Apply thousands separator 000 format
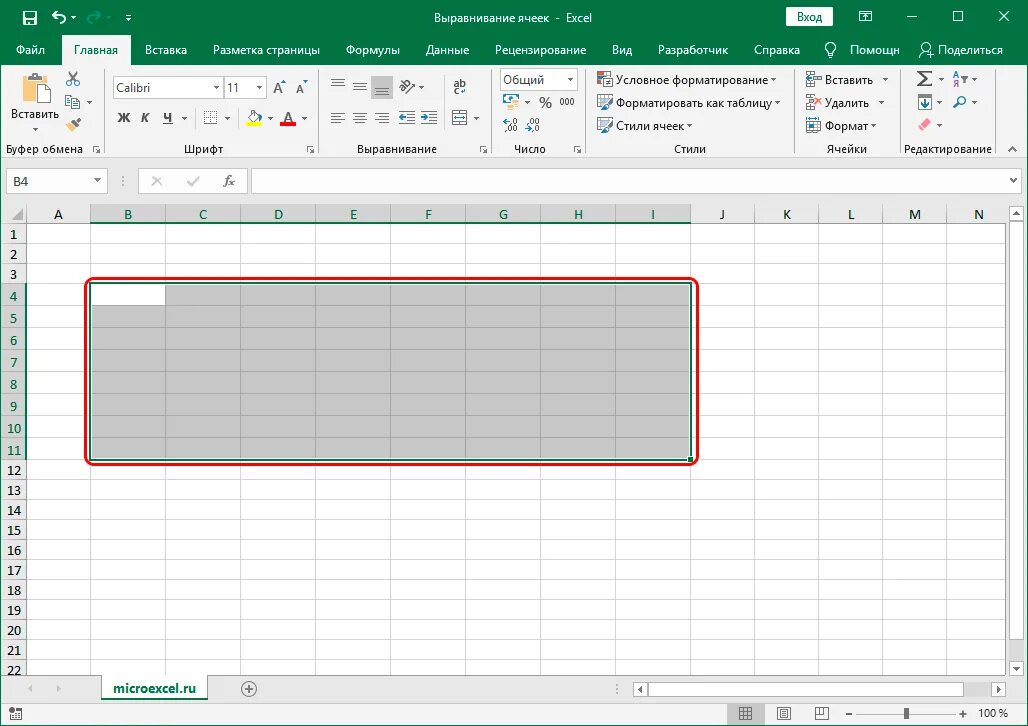 pyautogui.click(x=567, y=102)
